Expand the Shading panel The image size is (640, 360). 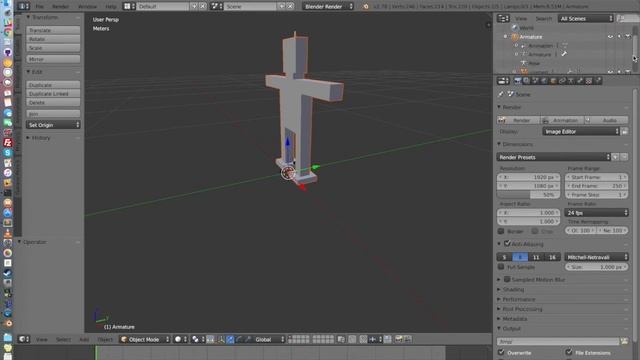click(513, 289)
